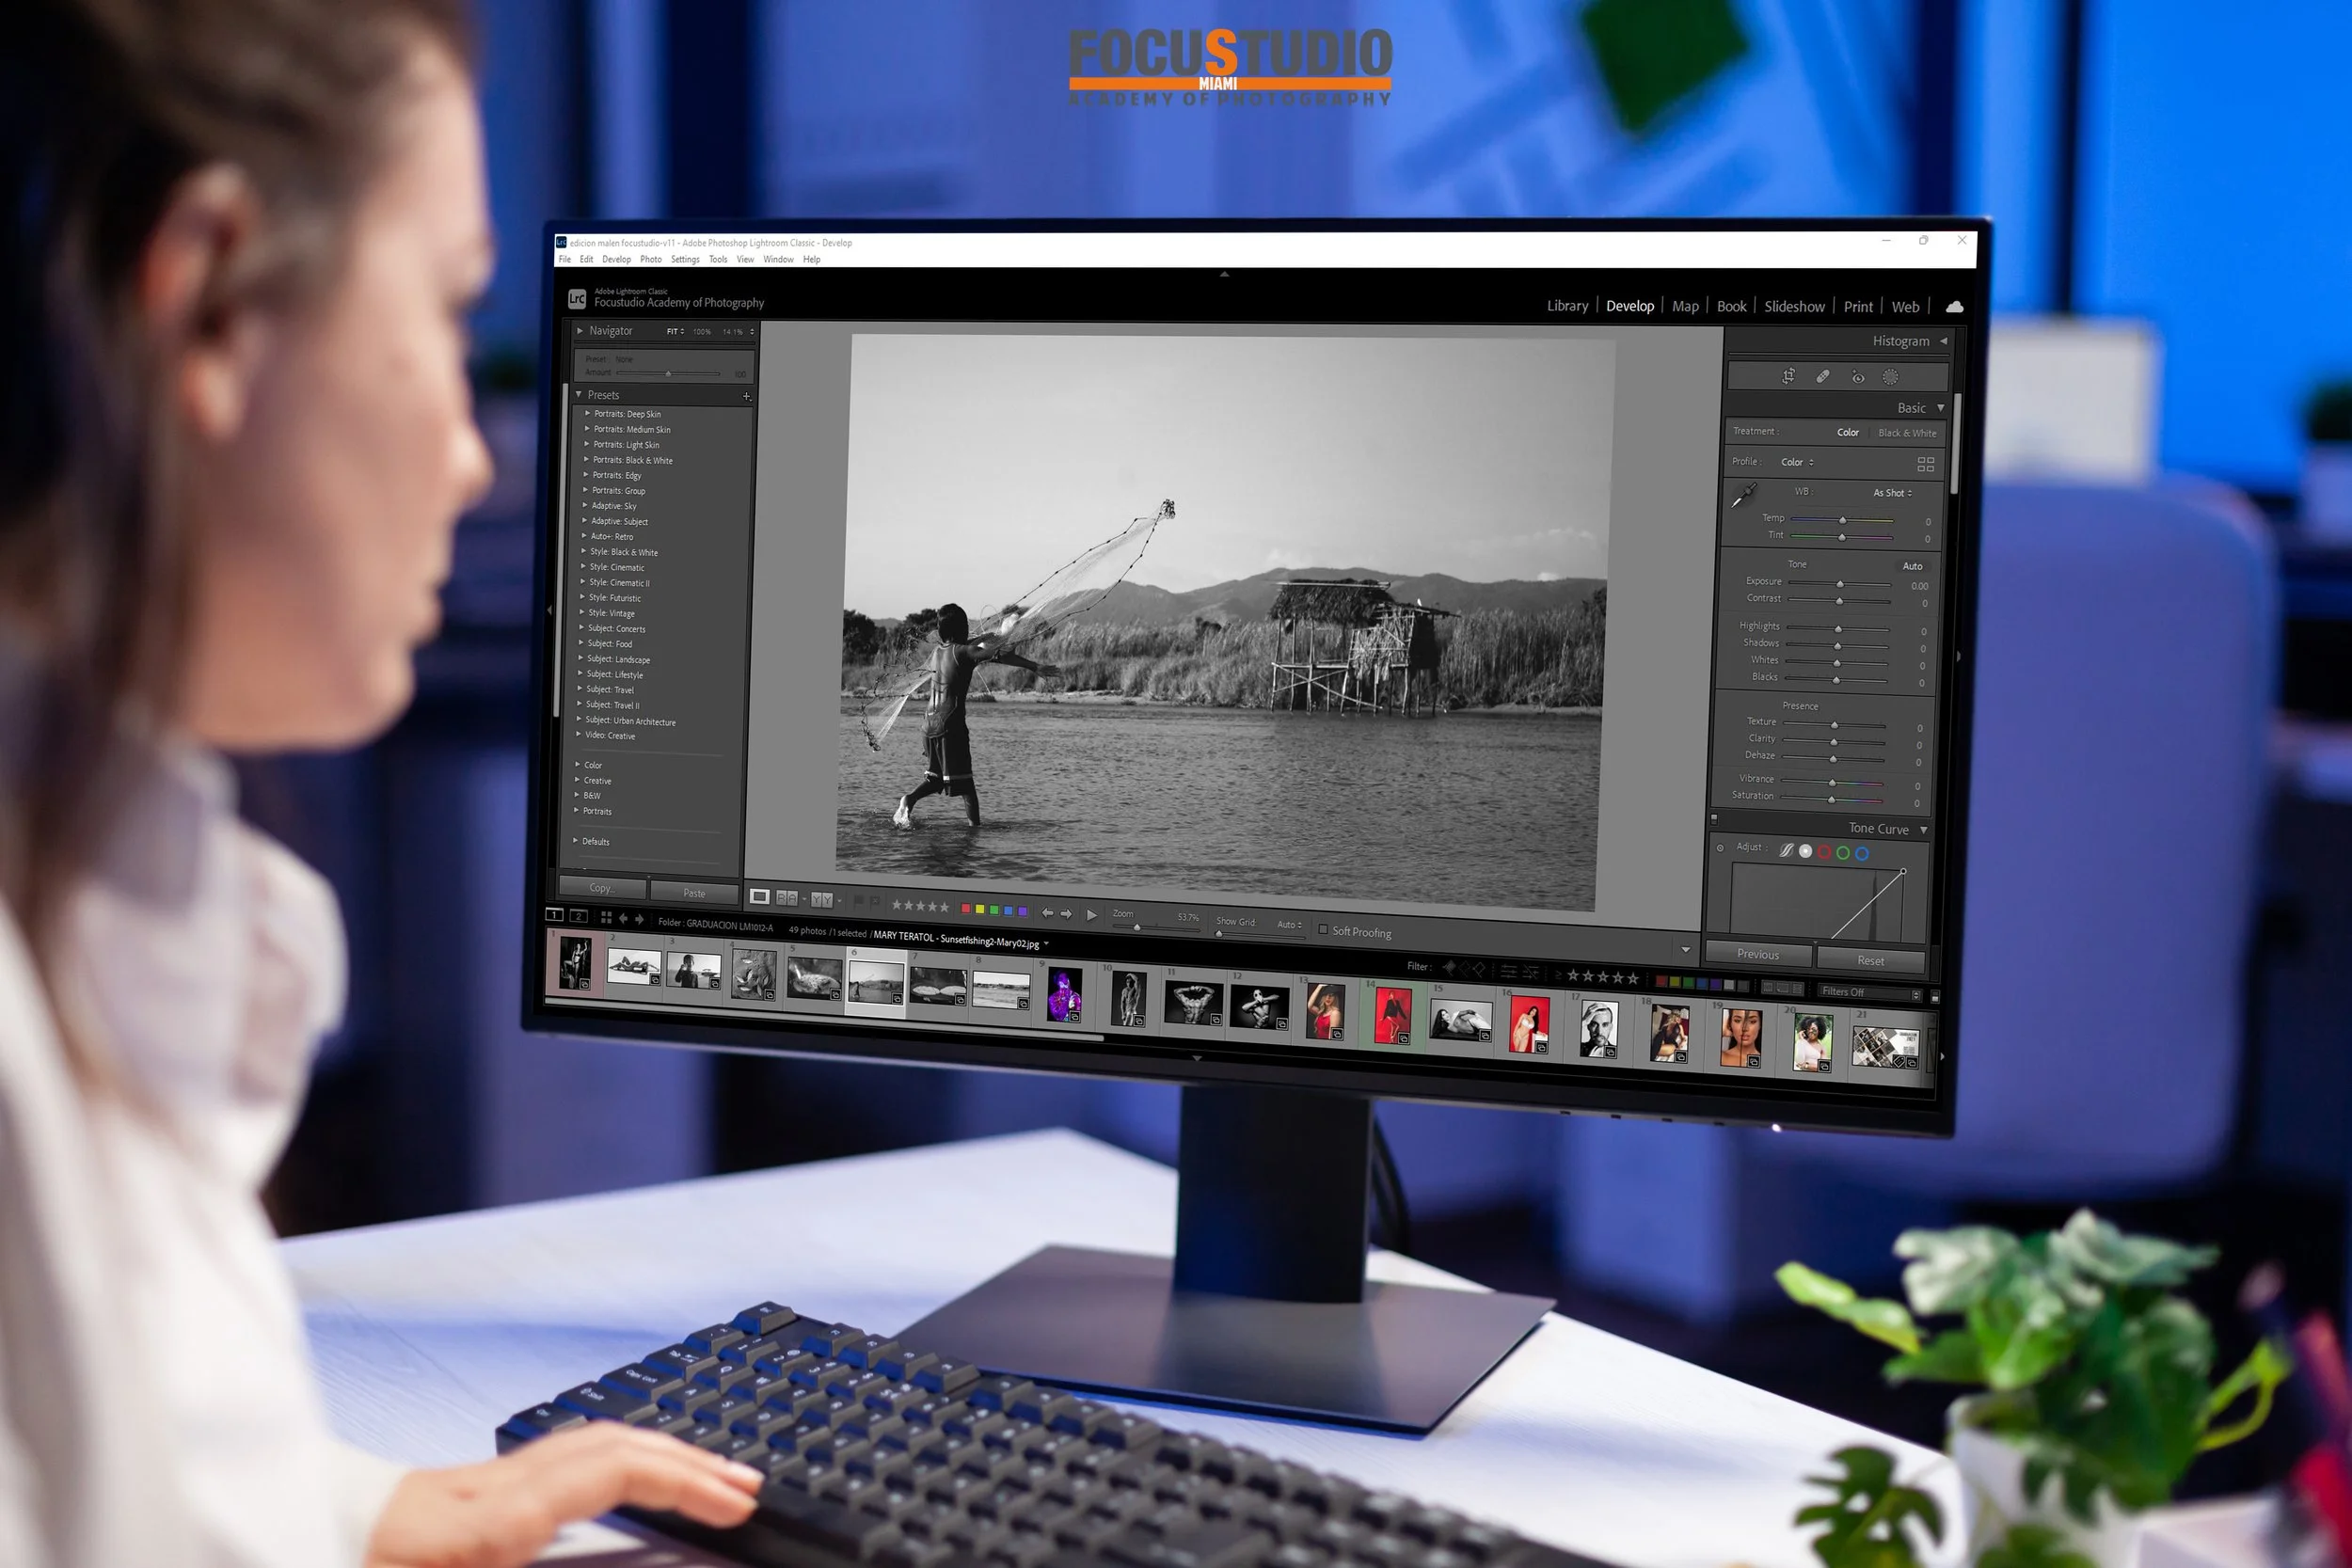Expand the Subject: Landscape preset group

click(x=581, y=659)
